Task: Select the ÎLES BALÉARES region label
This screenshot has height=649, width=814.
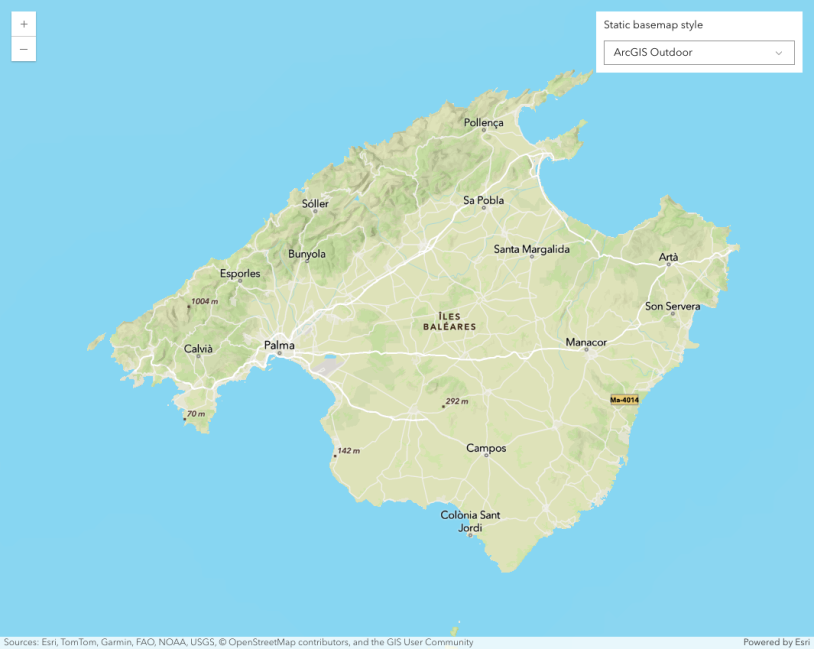Action: [x=450, y=322]
